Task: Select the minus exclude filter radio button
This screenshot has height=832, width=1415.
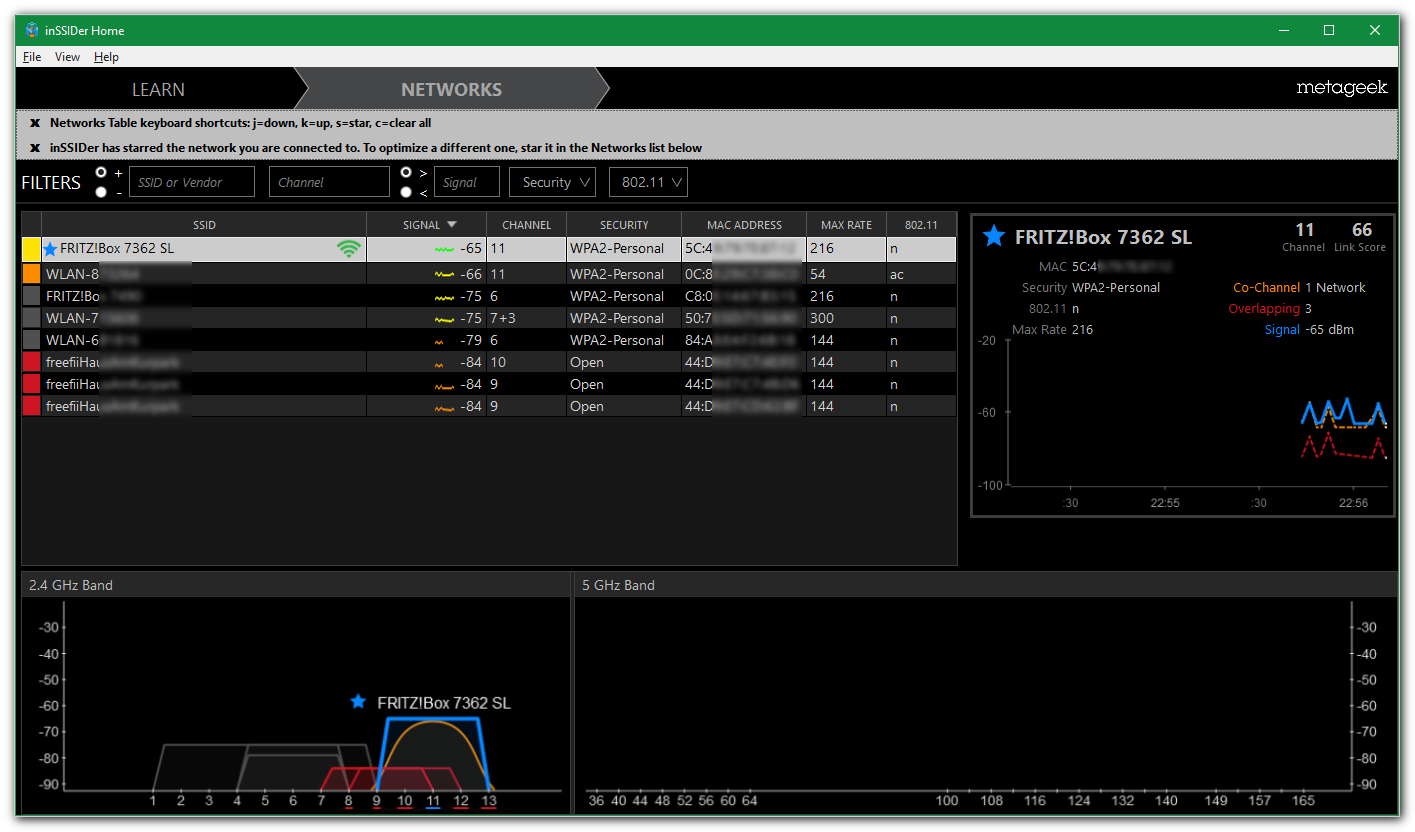Action: tap(101, 192)
